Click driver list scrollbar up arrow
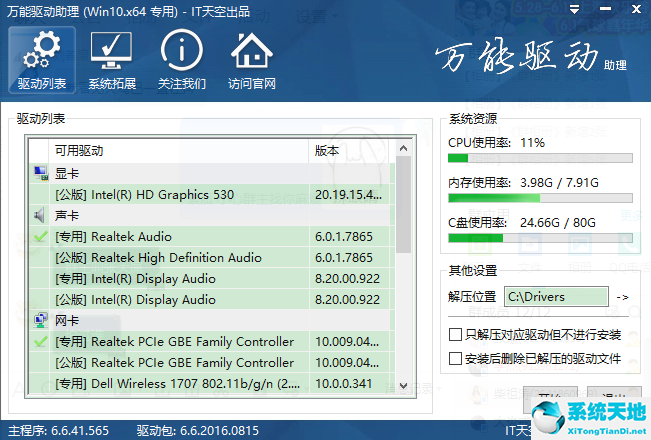This screenshot has width=651, height=440. click(403, 148)
